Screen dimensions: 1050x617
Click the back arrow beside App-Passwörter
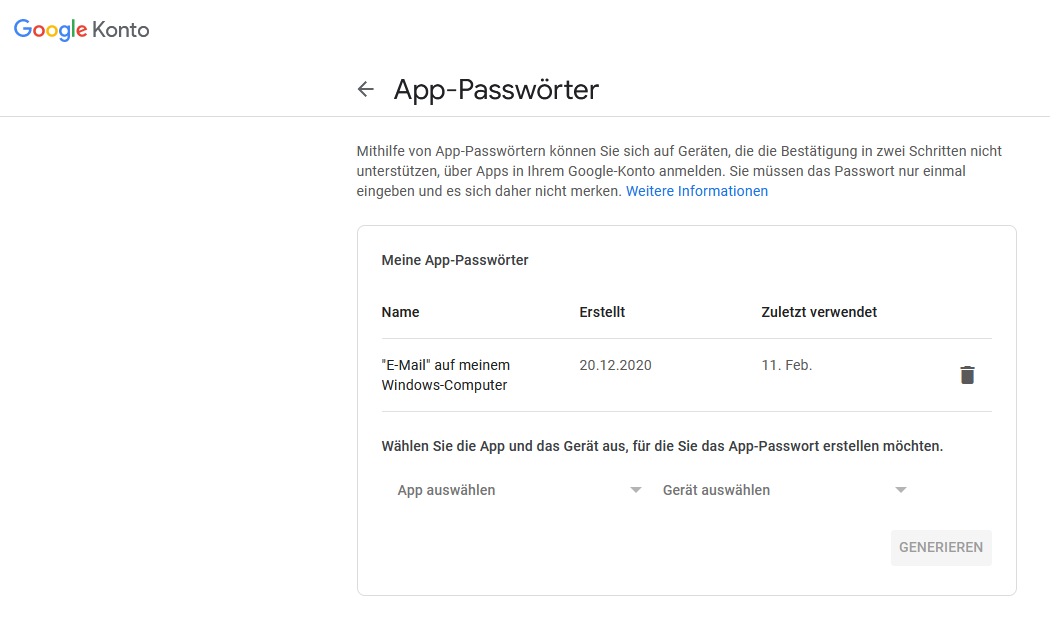pyautogui.click(x=366, y=90)
